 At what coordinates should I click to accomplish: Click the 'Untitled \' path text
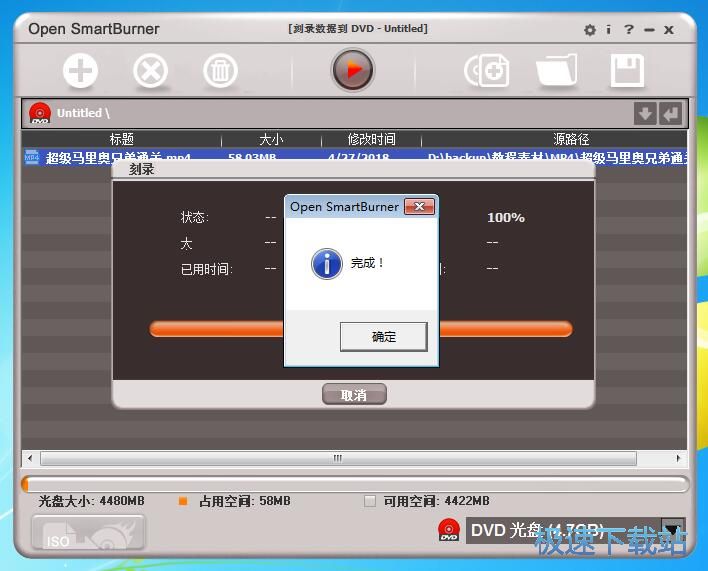(83, 113)
